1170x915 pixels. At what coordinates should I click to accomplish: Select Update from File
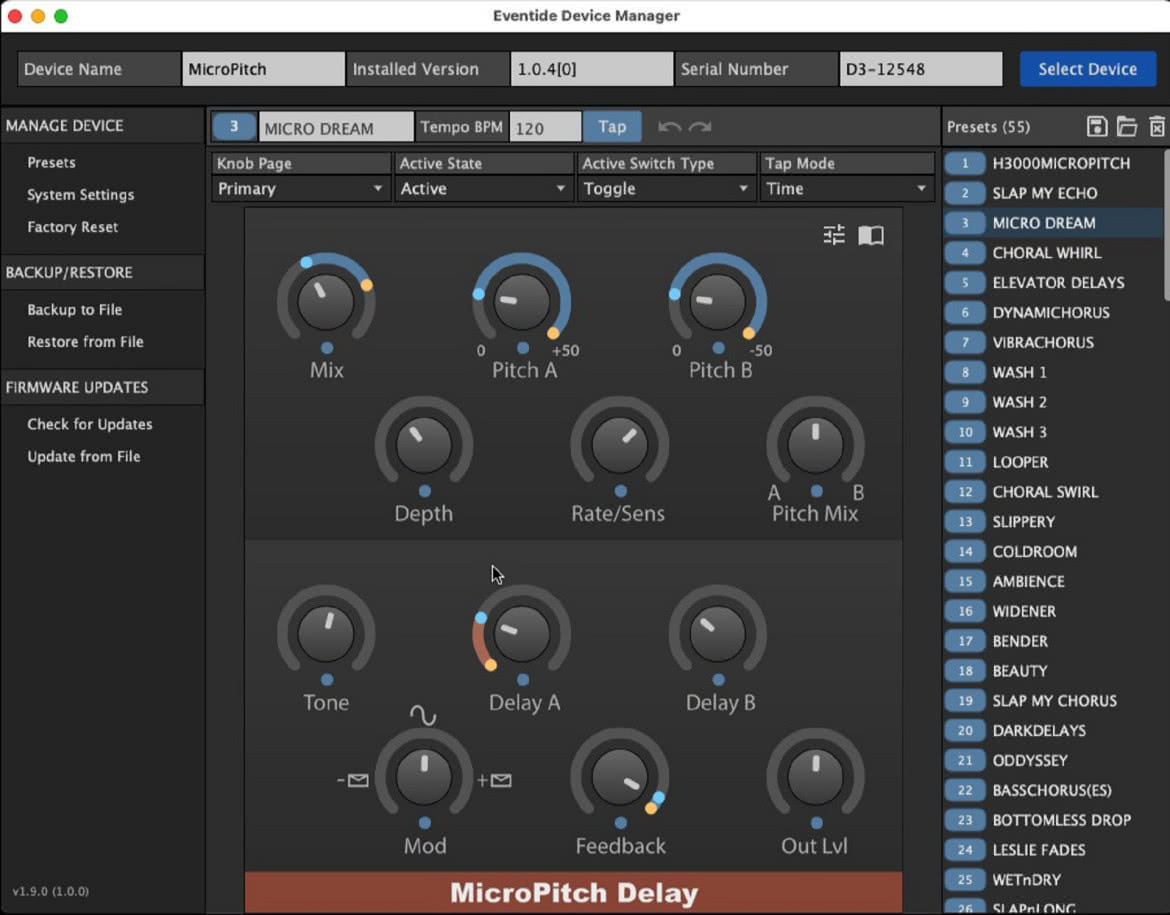click(x=84, y=456)
